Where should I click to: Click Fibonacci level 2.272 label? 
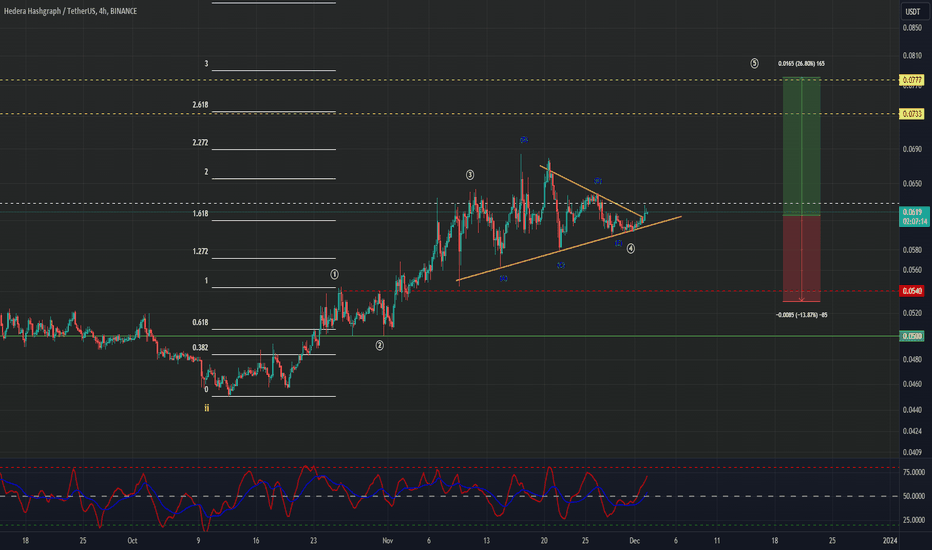pos(200,143)
